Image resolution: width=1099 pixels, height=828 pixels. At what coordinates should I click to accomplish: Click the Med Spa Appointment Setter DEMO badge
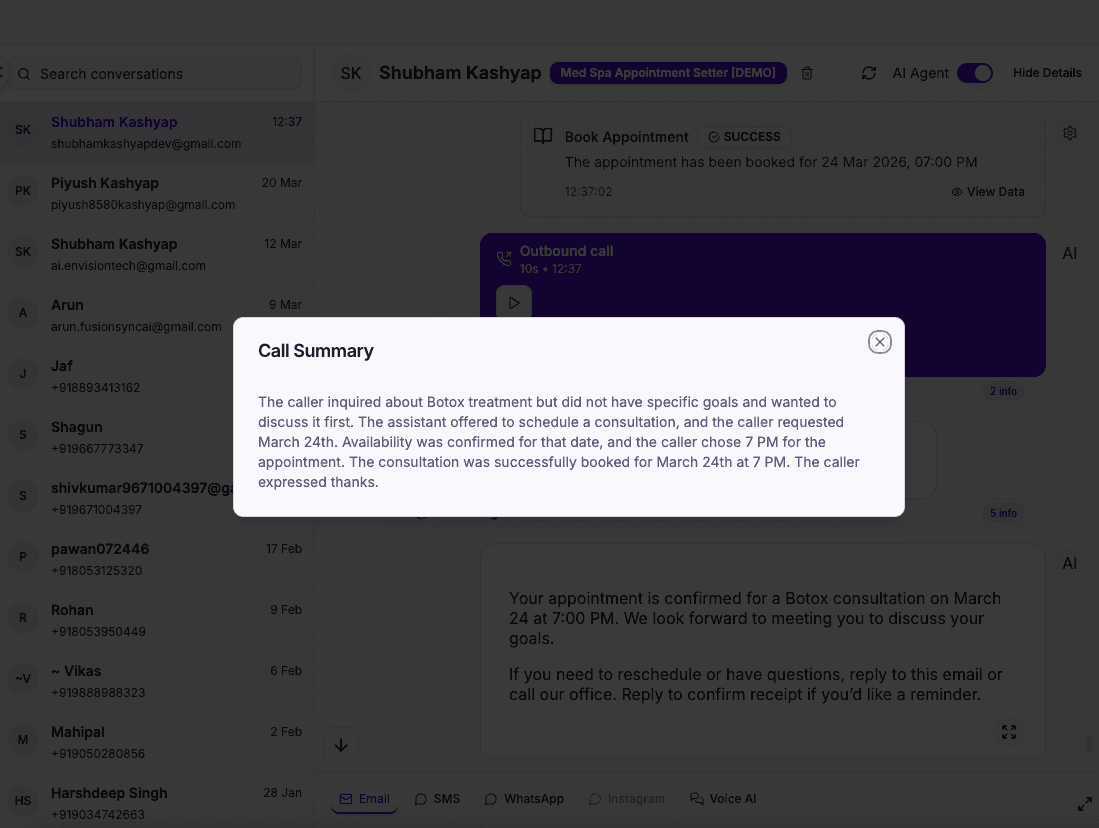(668, 72)
